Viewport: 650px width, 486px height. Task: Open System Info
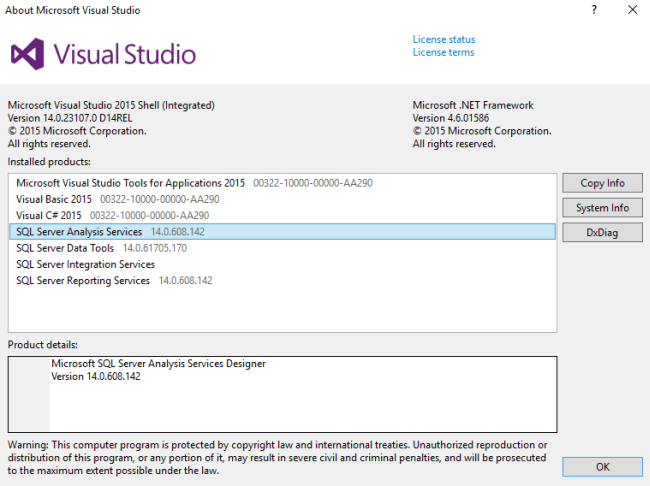click(x=602, y=208)
